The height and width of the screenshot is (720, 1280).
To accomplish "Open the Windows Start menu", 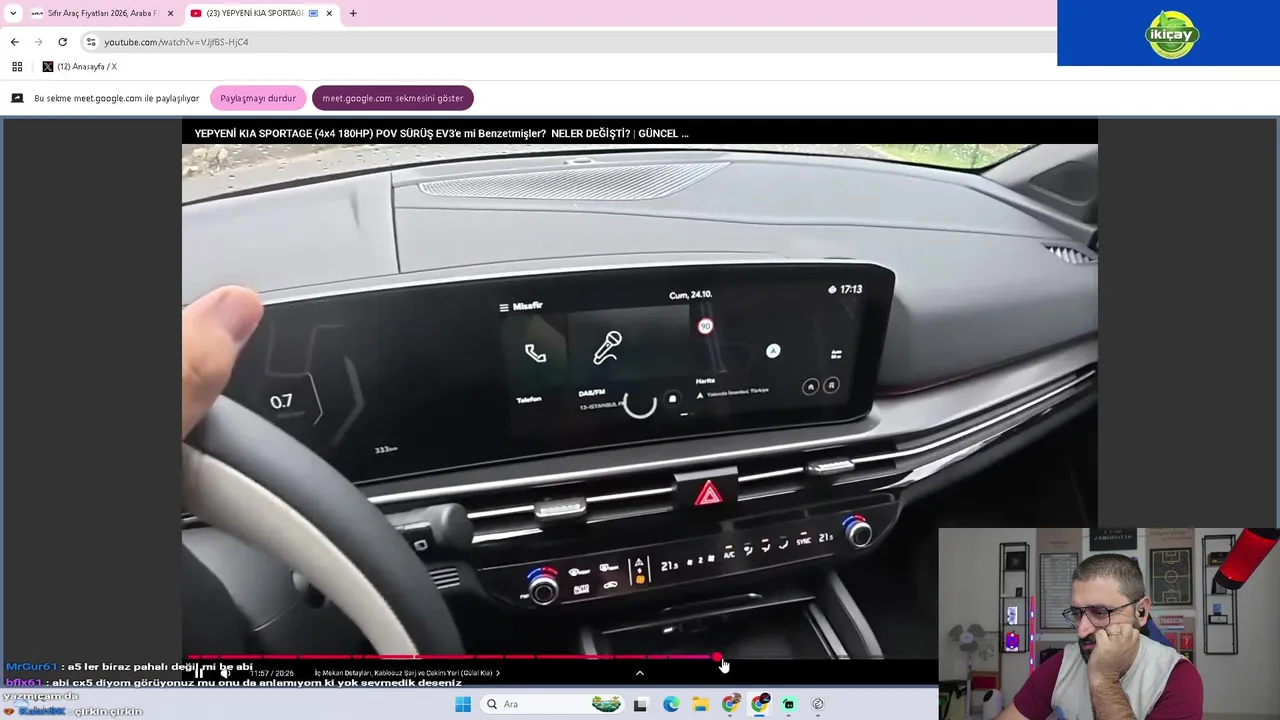I will click(x=463, y=704).
